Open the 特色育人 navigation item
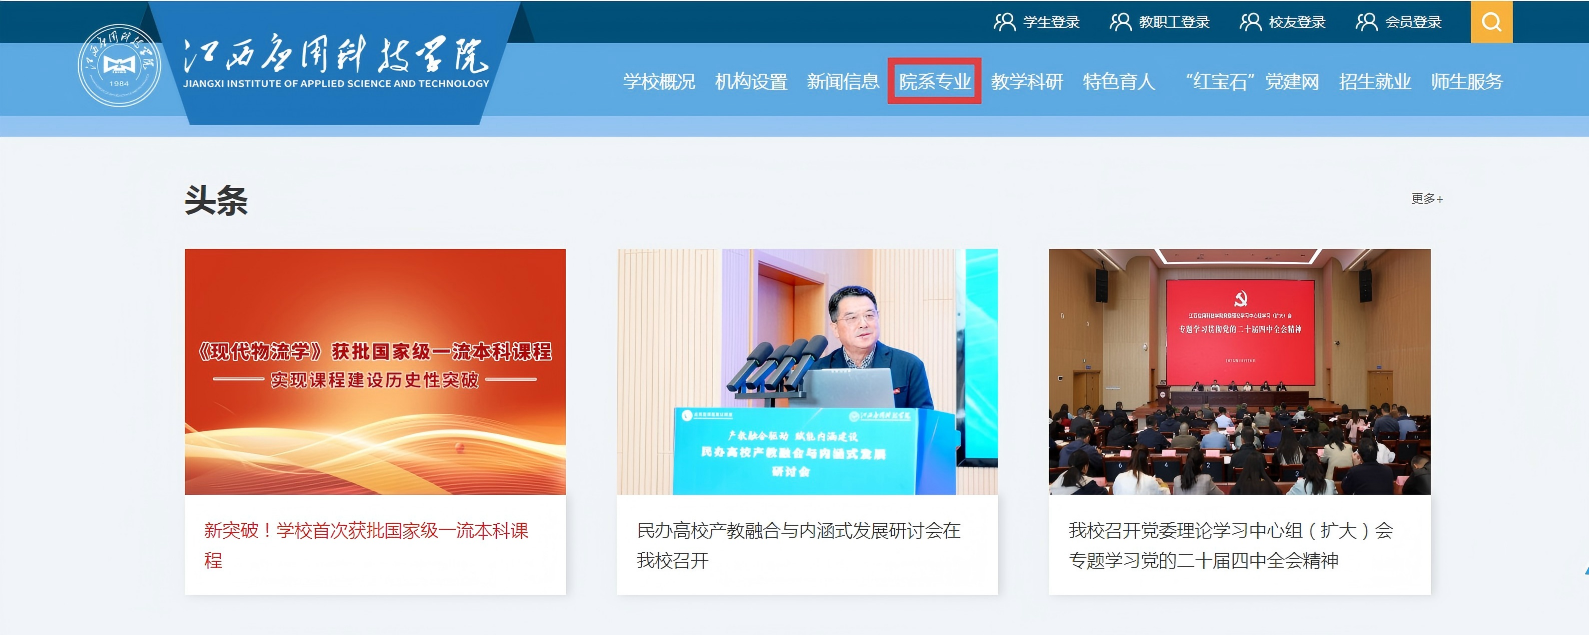Screen dimensions: 1589x635 click(1119, 82)
